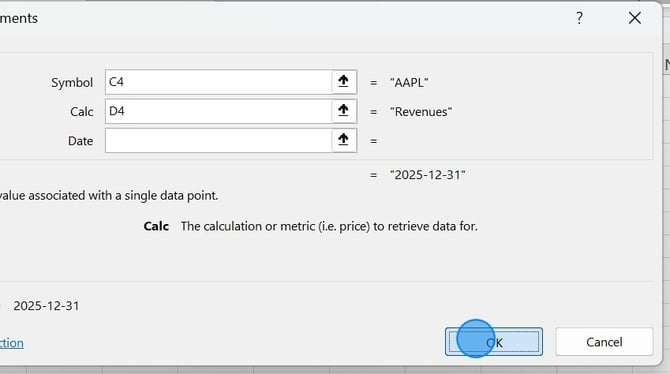Screen dimensions: 670x374
Task: Select the "2025-12-31" computed value text
Action: click(x=428, y=175)
